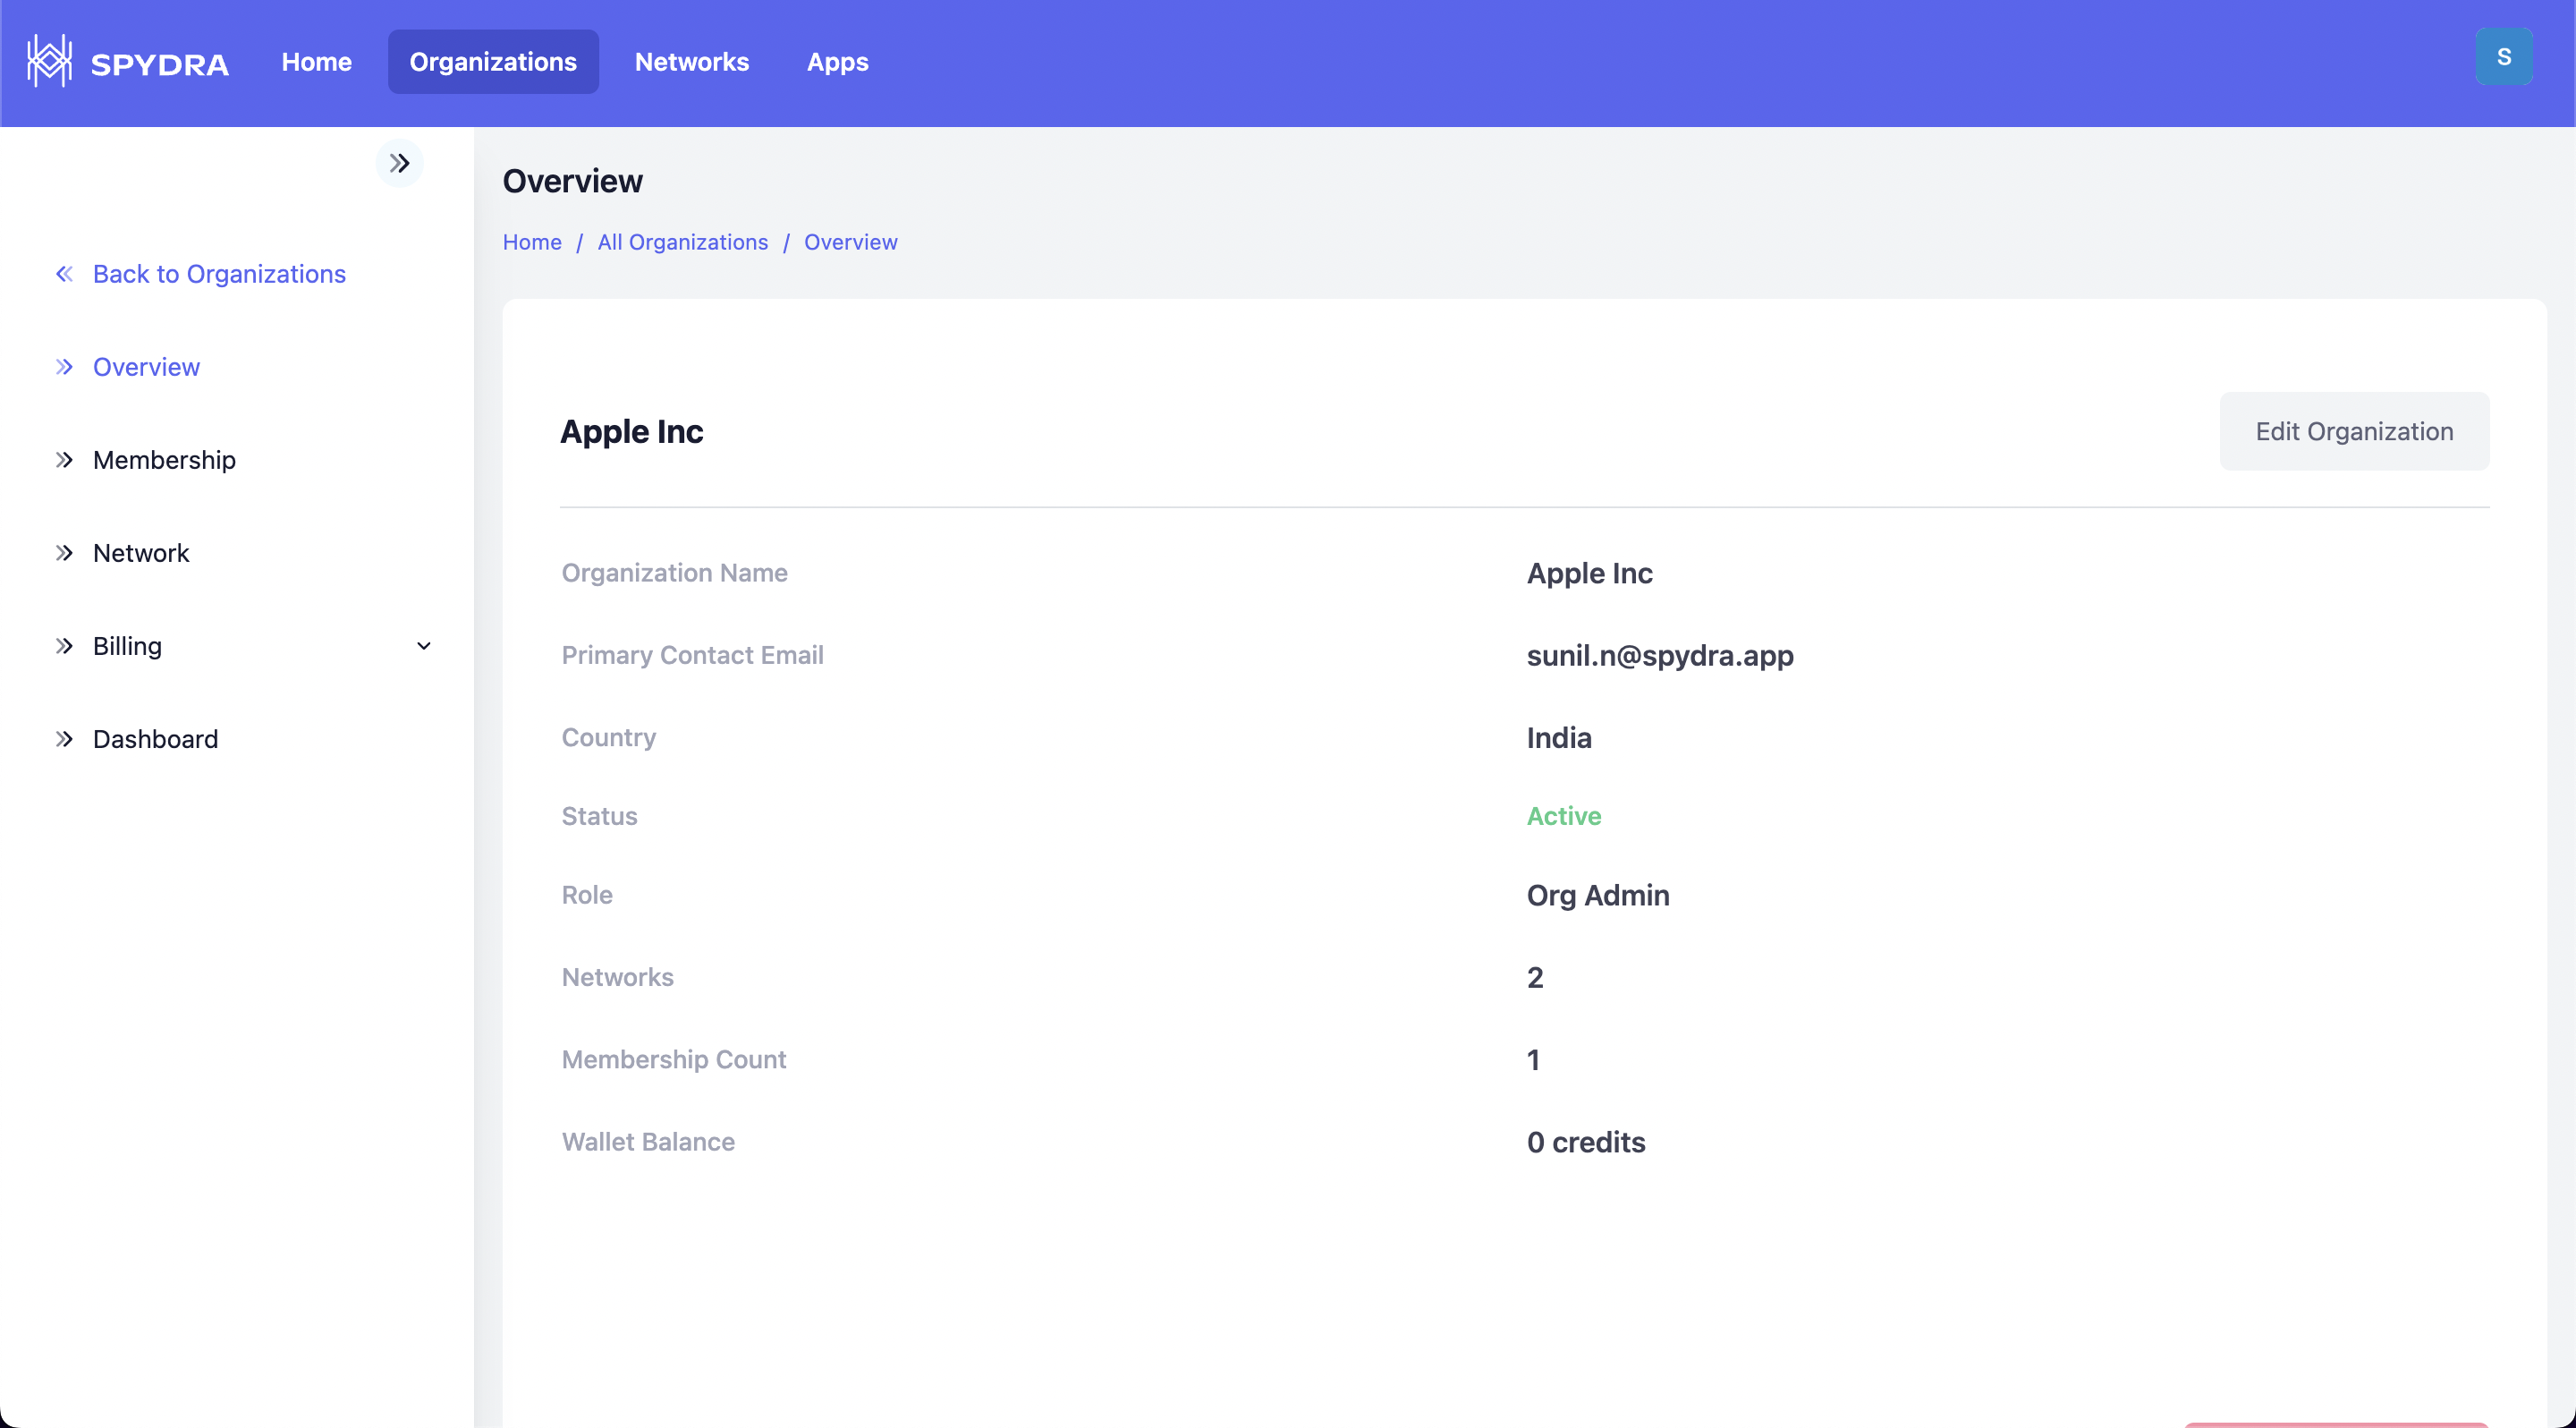Image resolution: width=2576 pixels, height=1428 pixels.
Task: Open the Dashboard sidebar item
Action: [155, 739]
